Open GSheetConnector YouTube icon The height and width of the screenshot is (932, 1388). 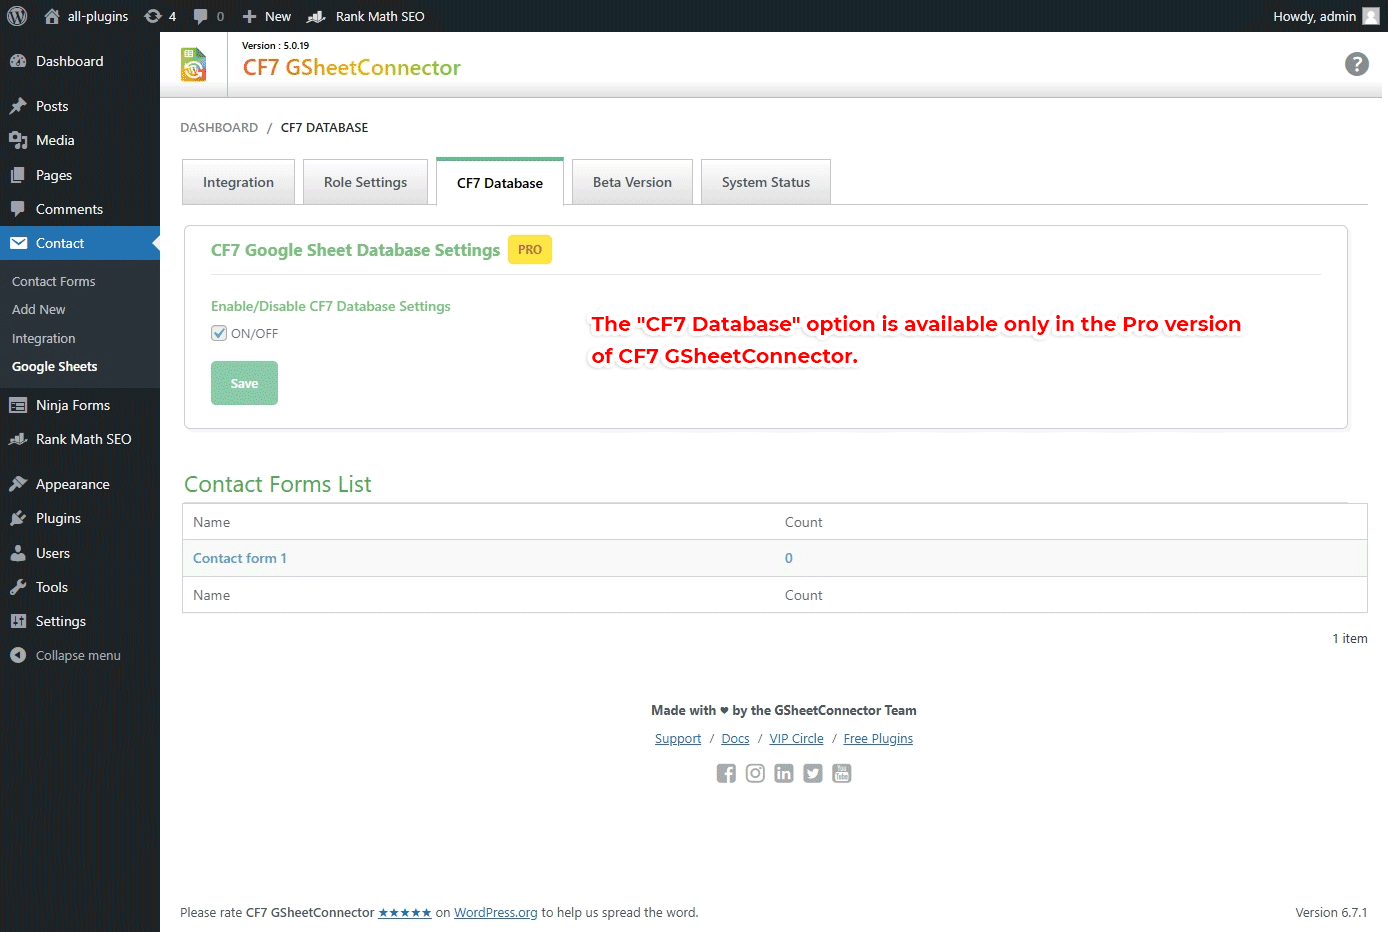[842, 773]
